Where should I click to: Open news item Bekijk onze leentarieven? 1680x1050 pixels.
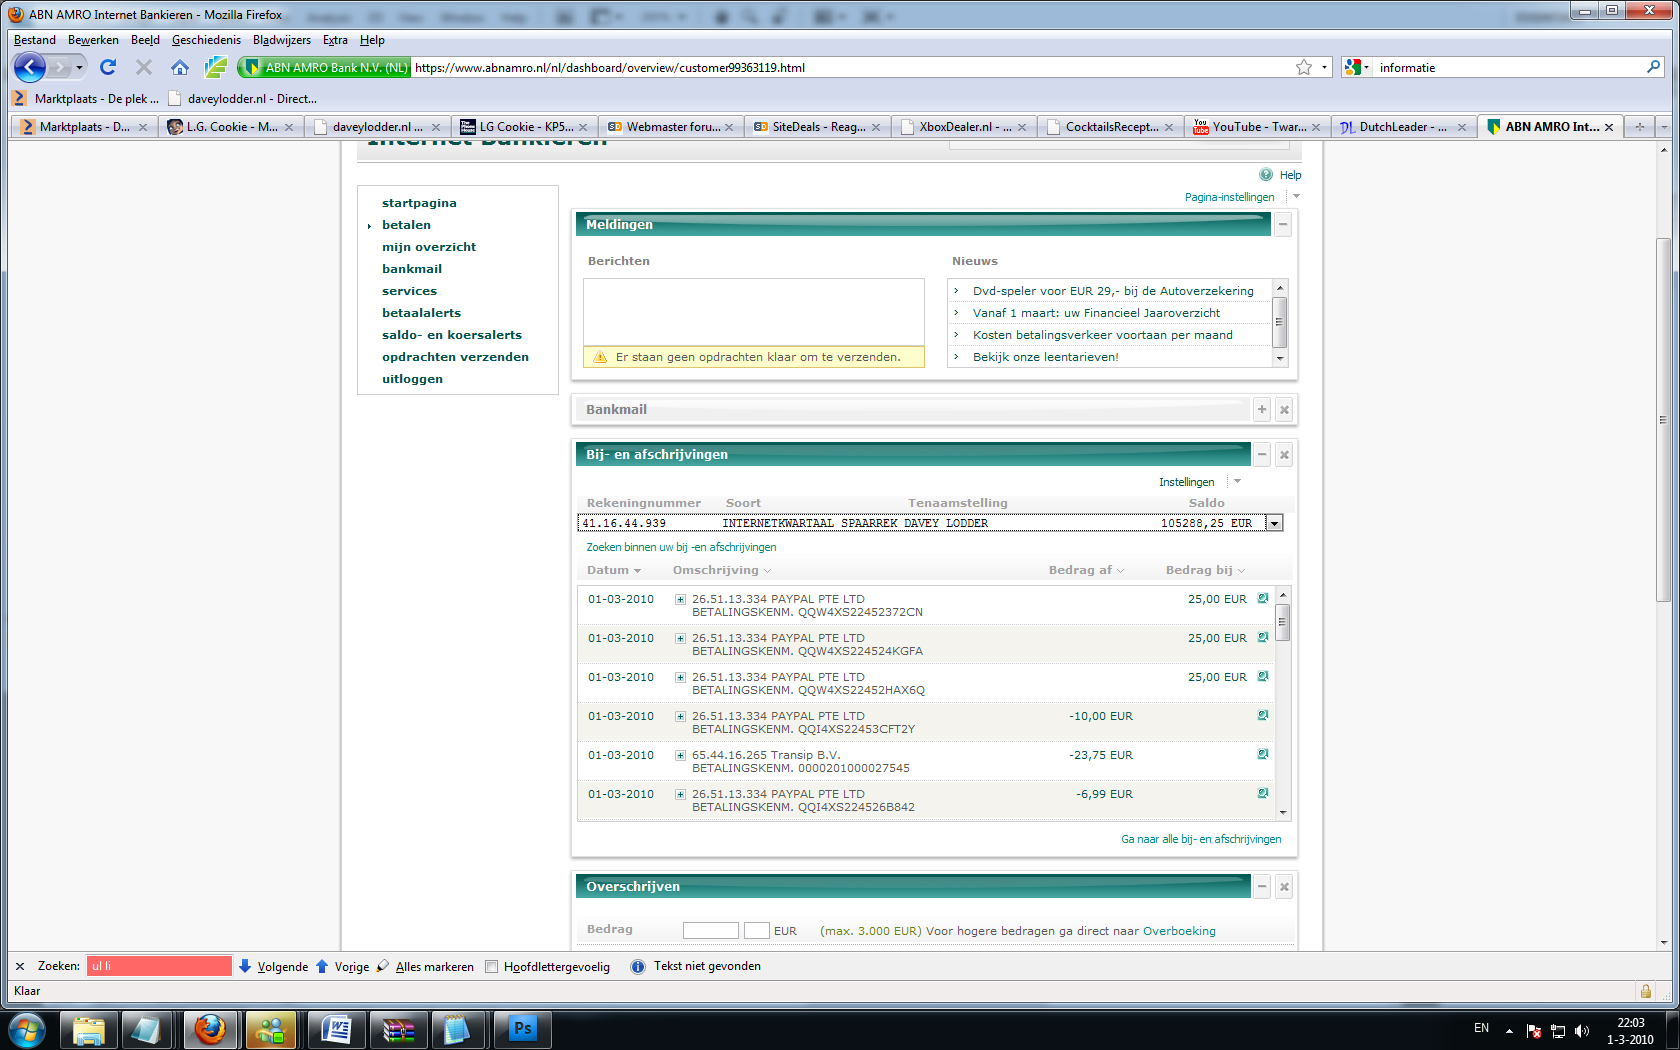pyautogui.click(x=1045, y=357)
